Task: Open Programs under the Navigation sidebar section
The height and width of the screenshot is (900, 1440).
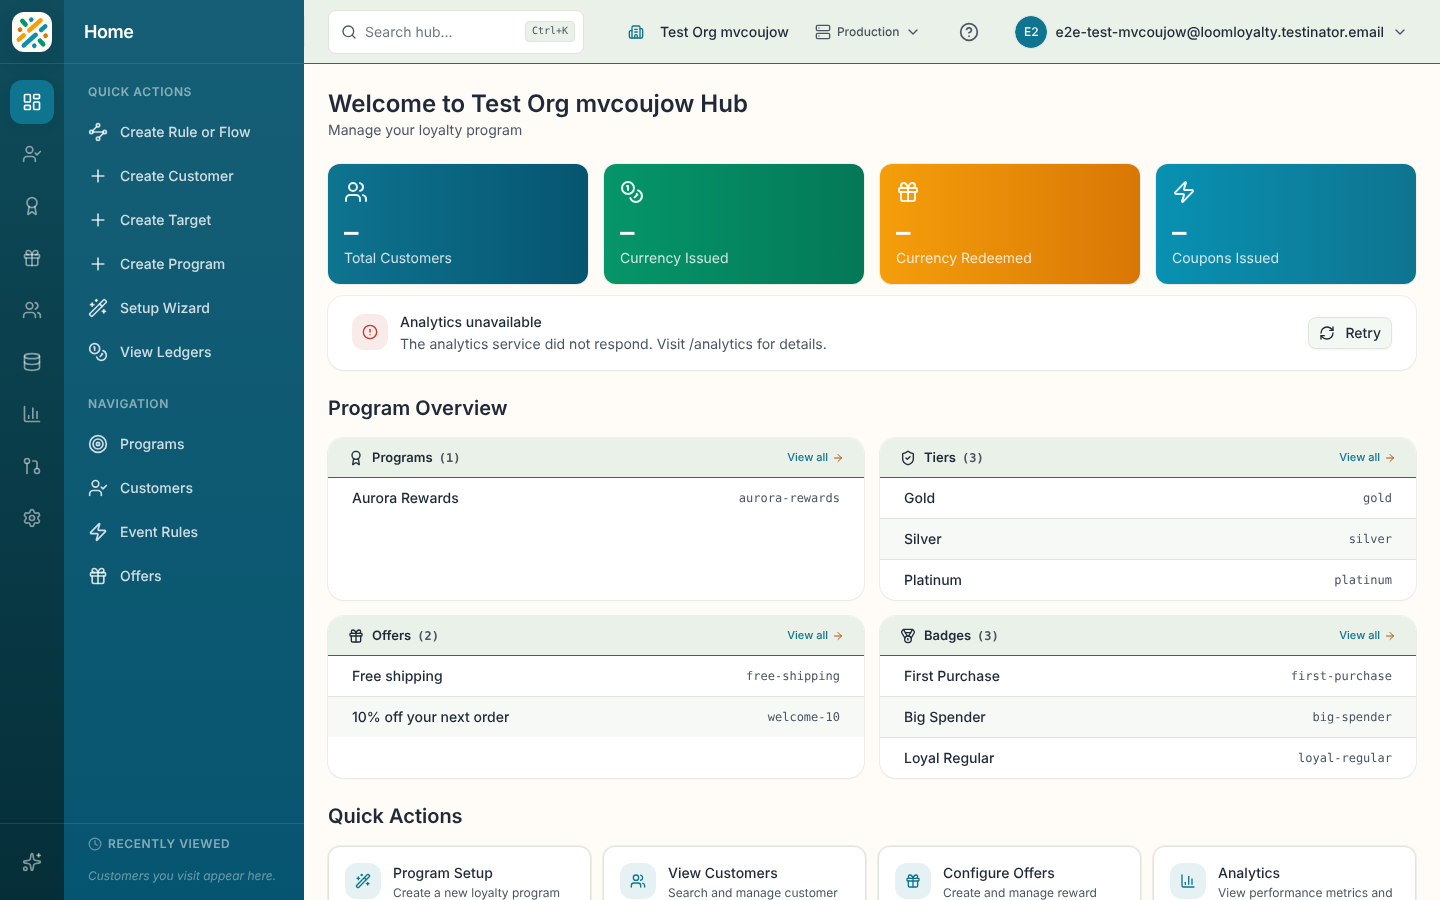Action: (x=184, y=444)
